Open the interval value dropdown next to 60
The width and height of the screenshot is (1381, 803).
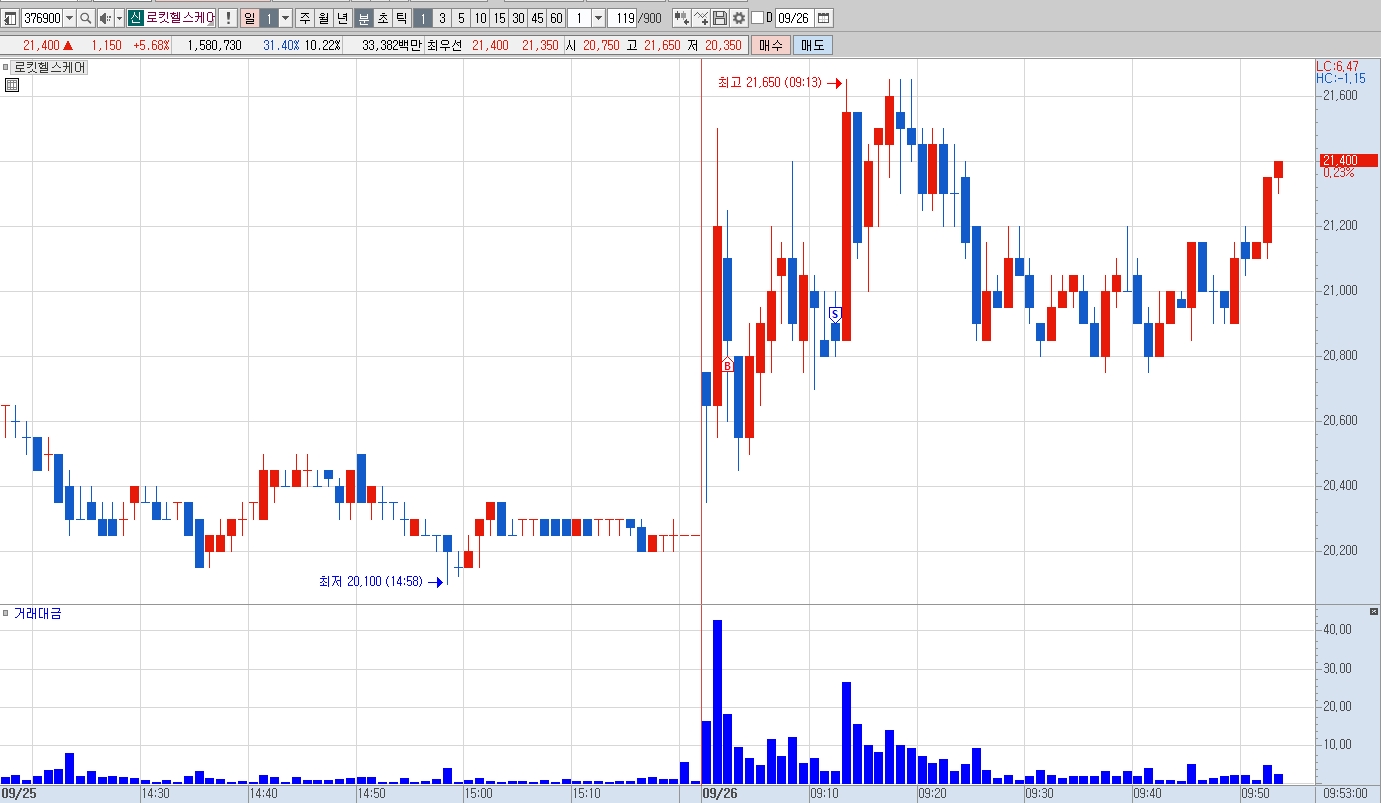(x=598, y=18)
